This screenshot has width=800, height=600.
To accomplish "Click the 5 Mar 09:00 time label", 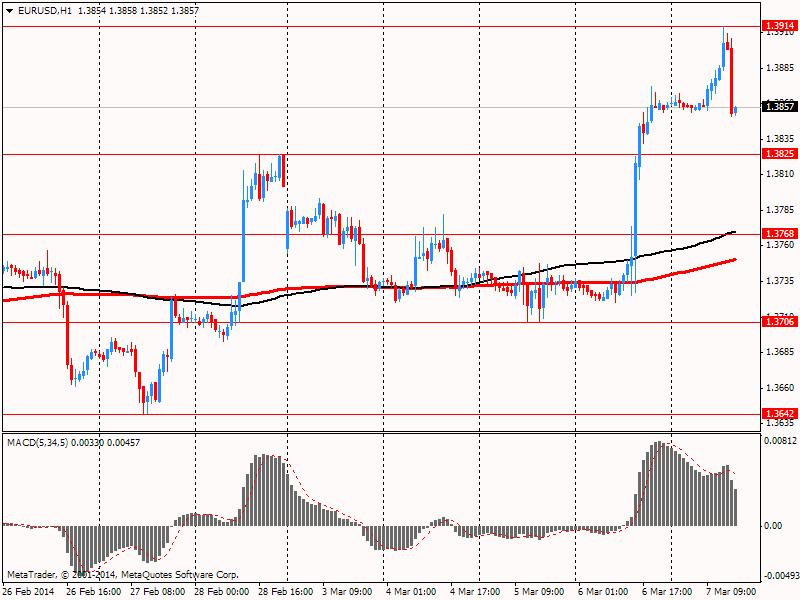I will click(539, 592).
